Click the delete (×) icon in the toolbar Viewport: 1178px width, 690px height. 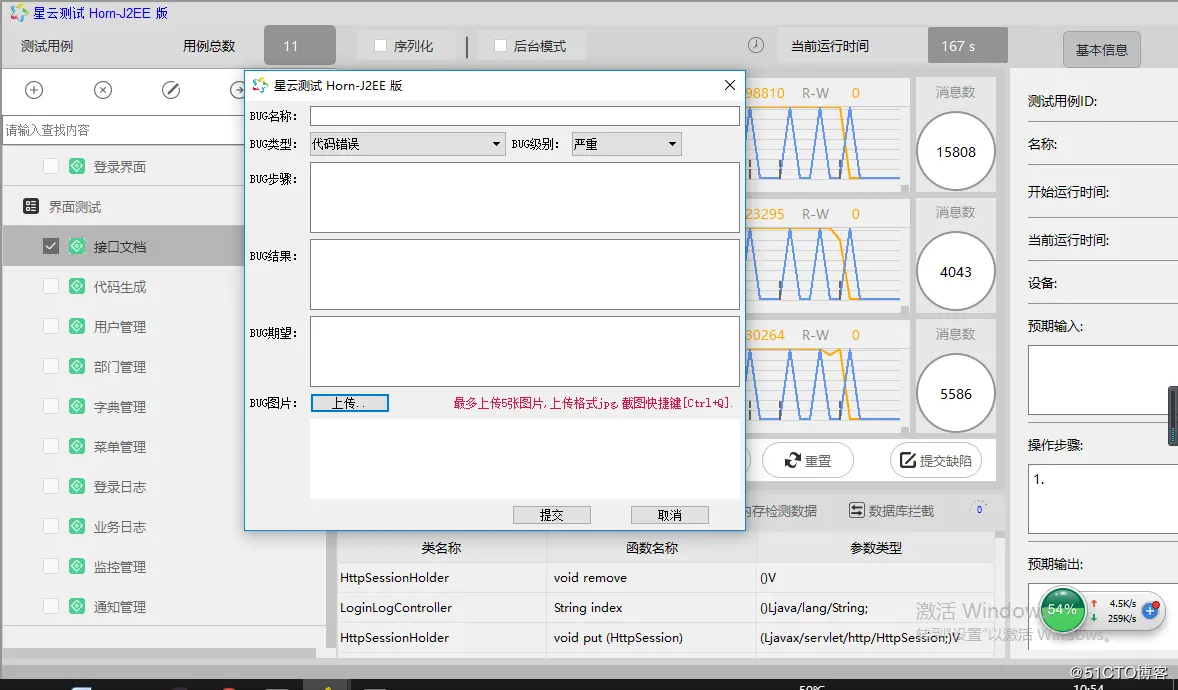click(102, 90)
